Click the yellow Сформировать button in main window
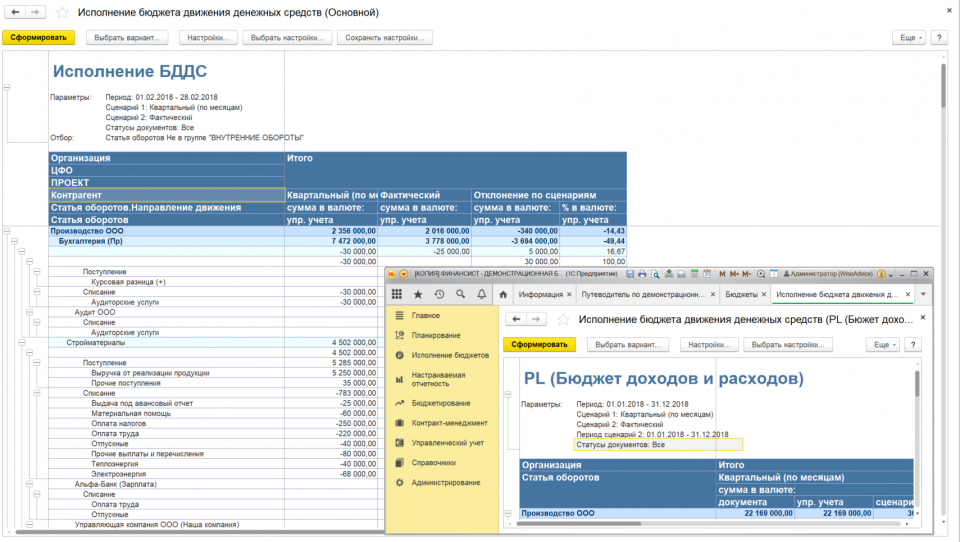The image size is (960, 542). click(x=38, y=38)
